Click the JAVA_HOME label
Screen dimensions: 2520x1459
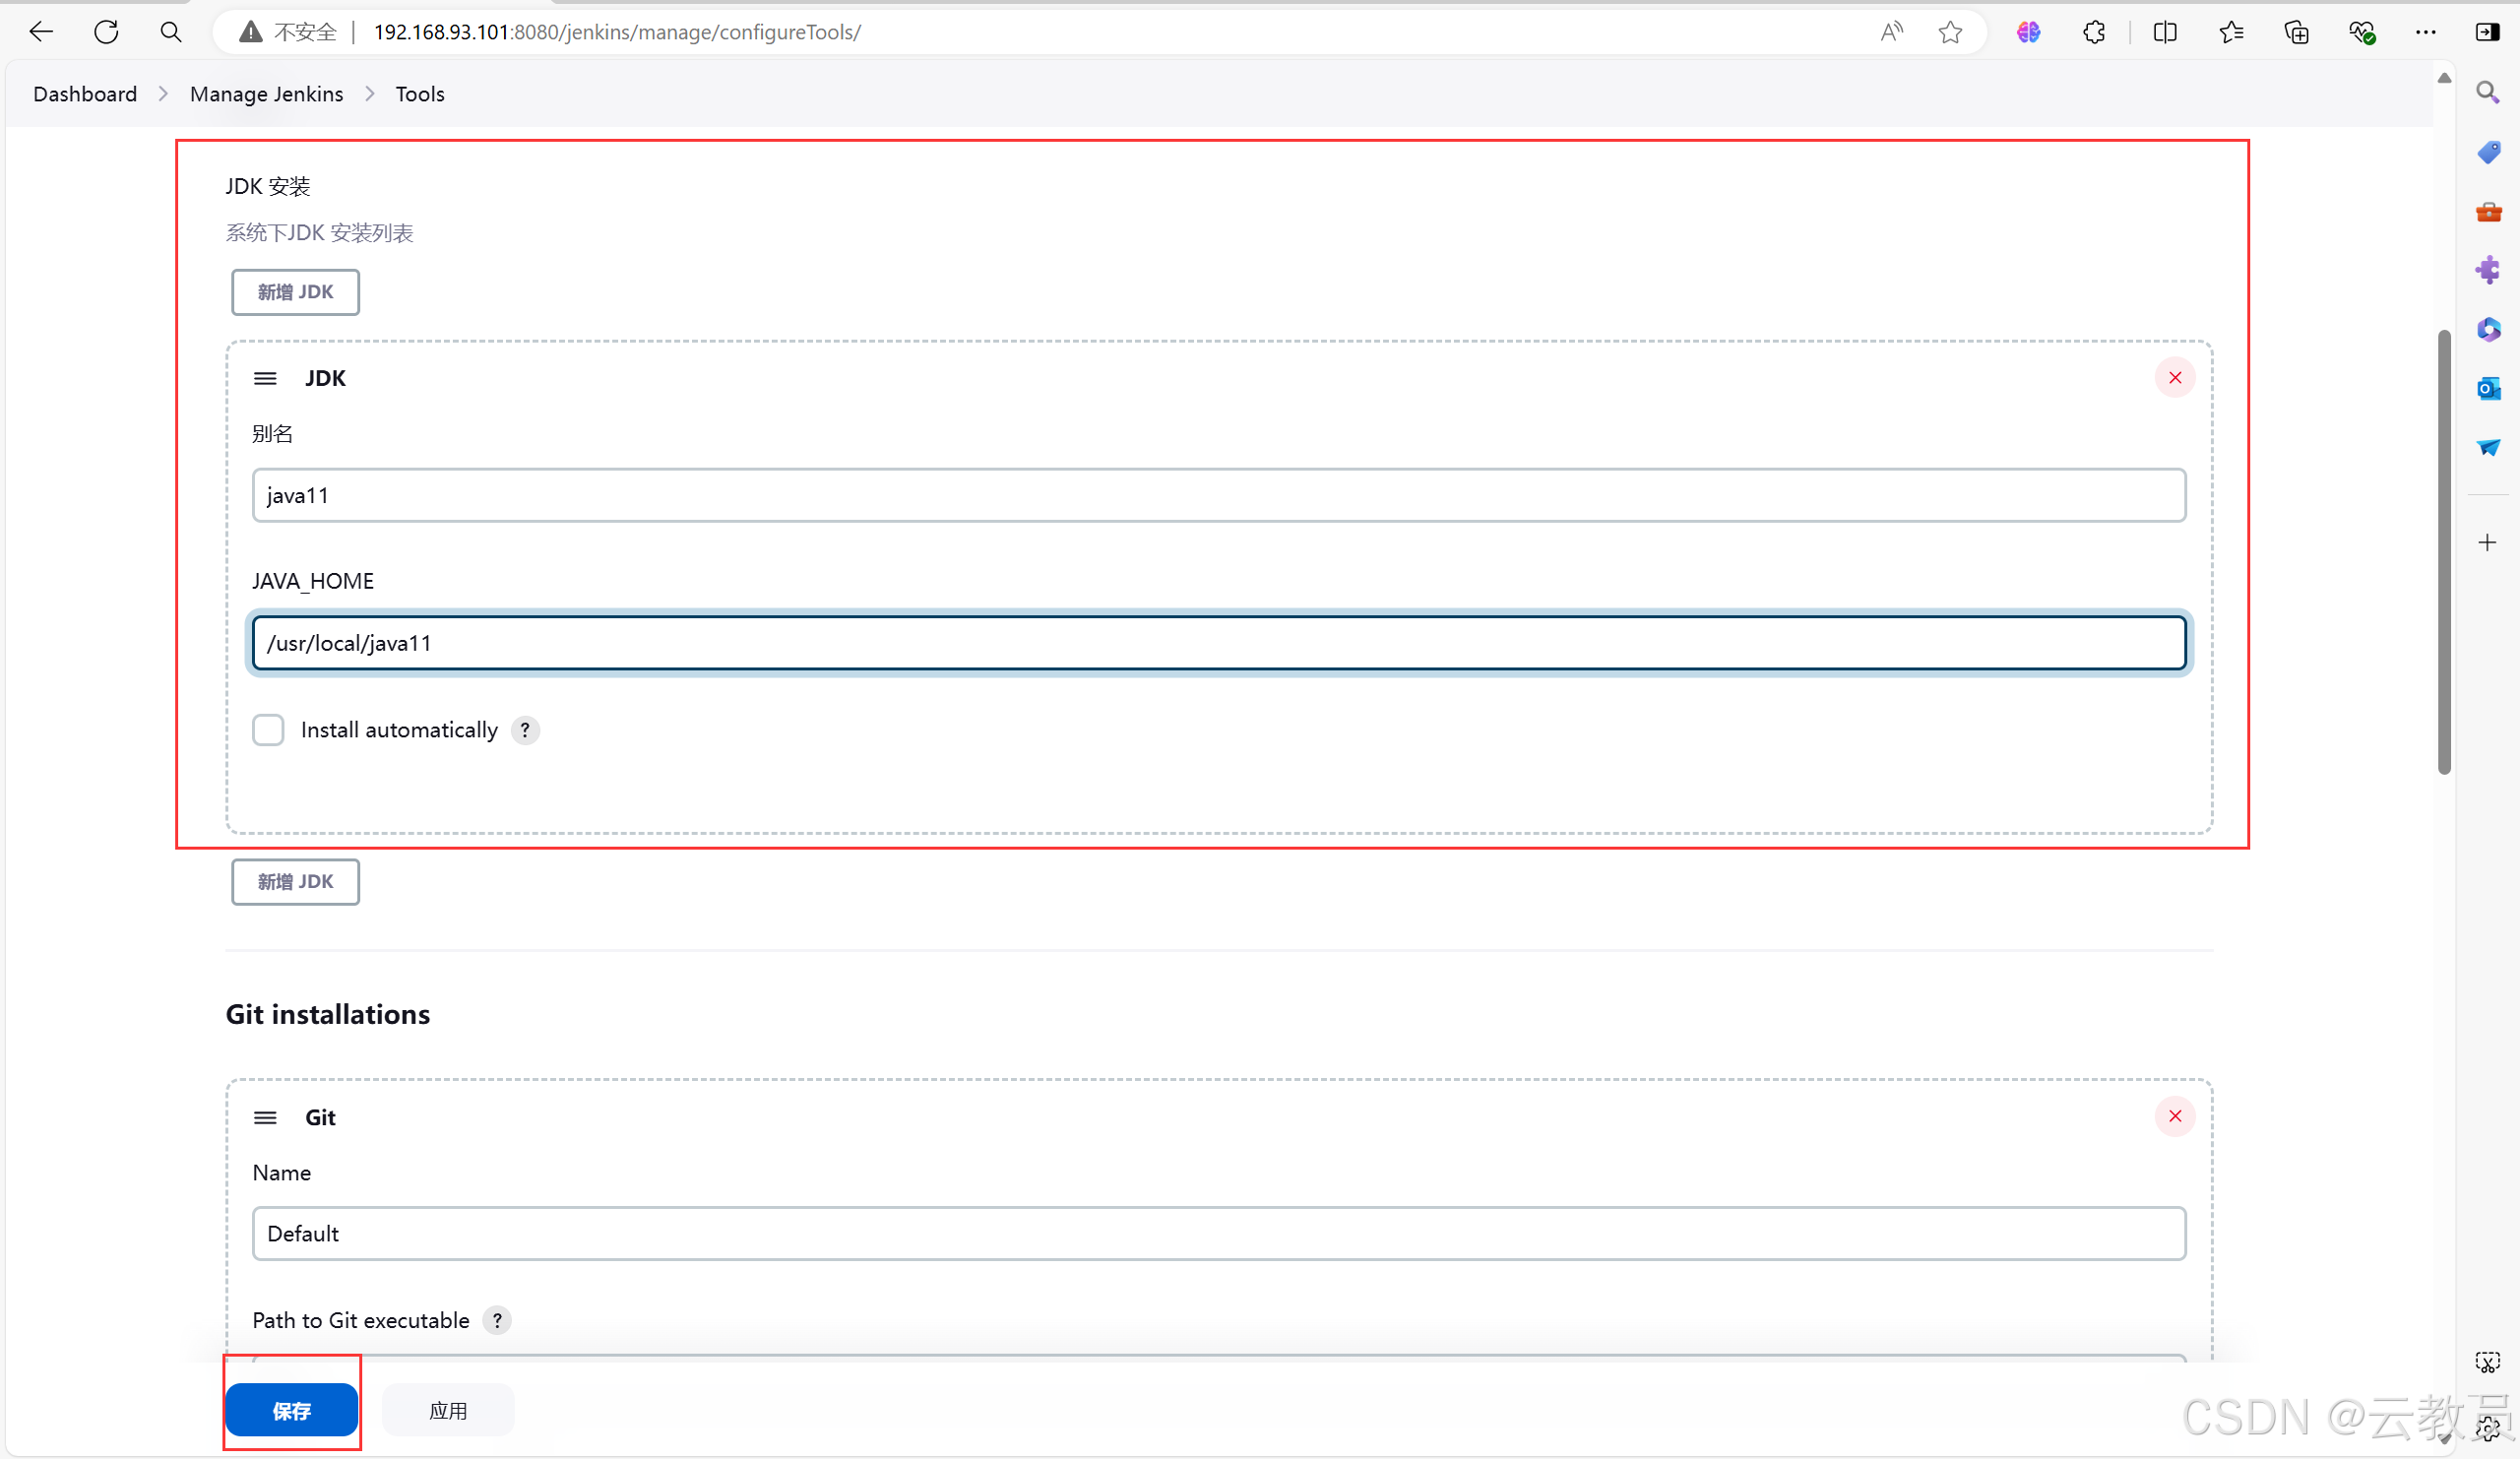coord(313,581)
